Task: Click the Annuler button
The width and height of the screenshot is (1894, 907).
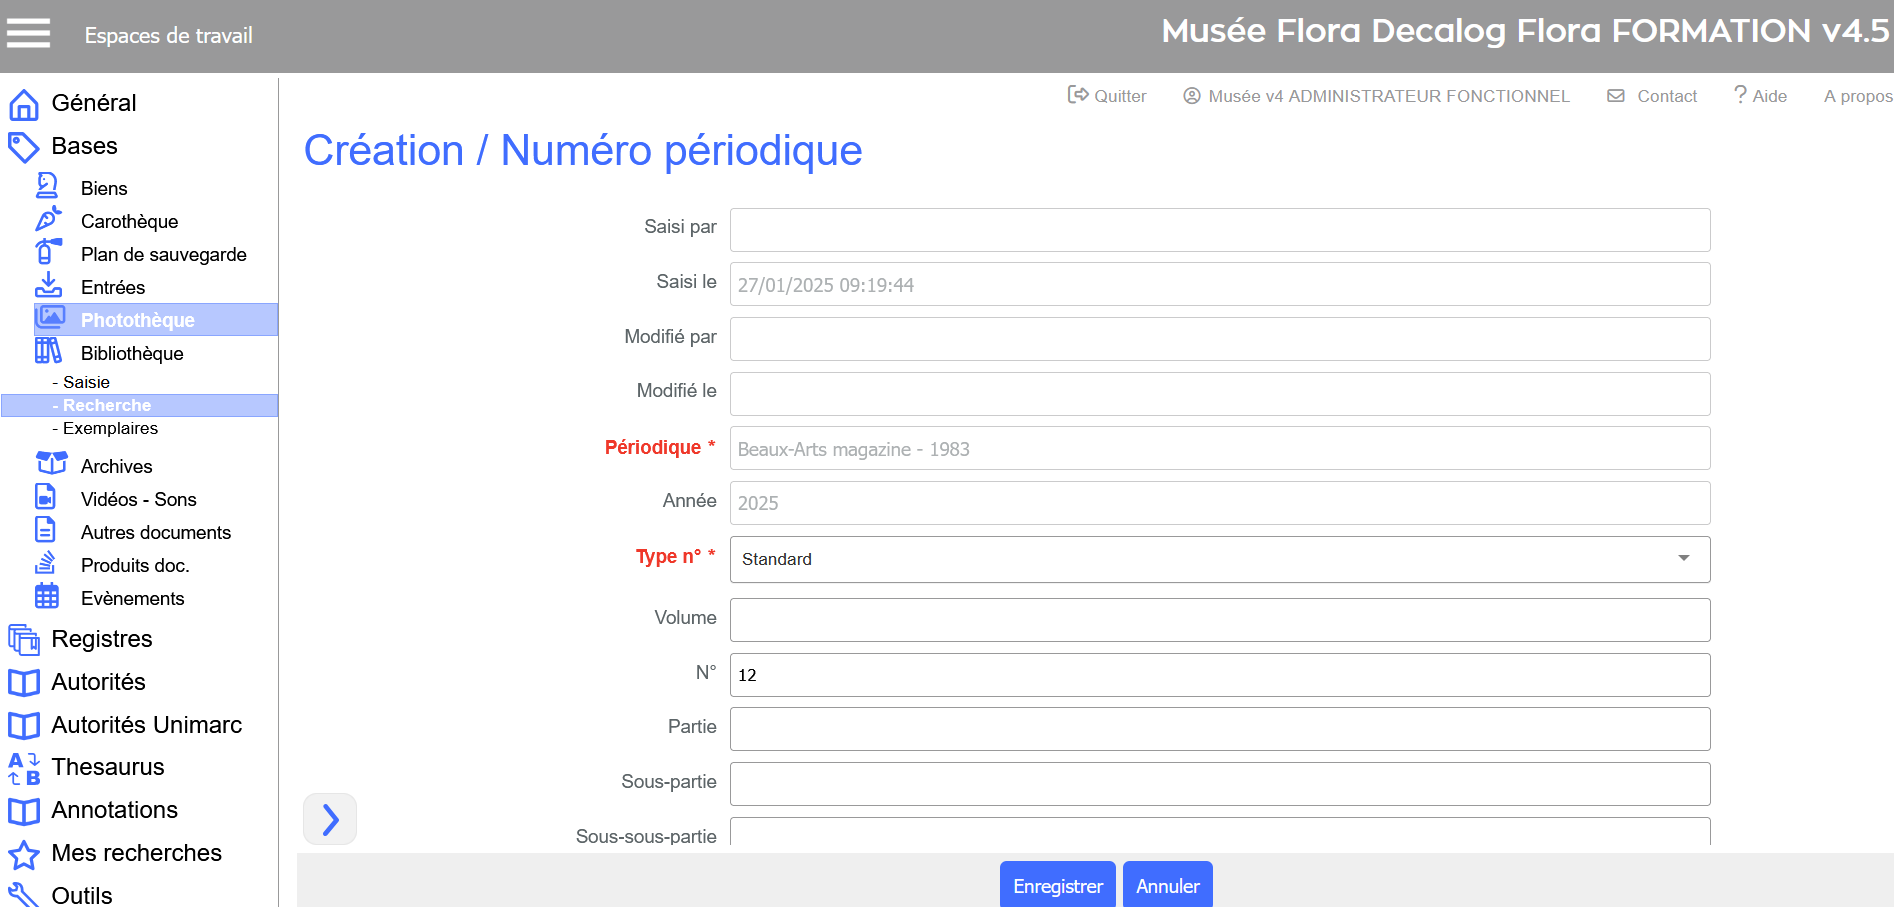Action: pos(1167,886)
